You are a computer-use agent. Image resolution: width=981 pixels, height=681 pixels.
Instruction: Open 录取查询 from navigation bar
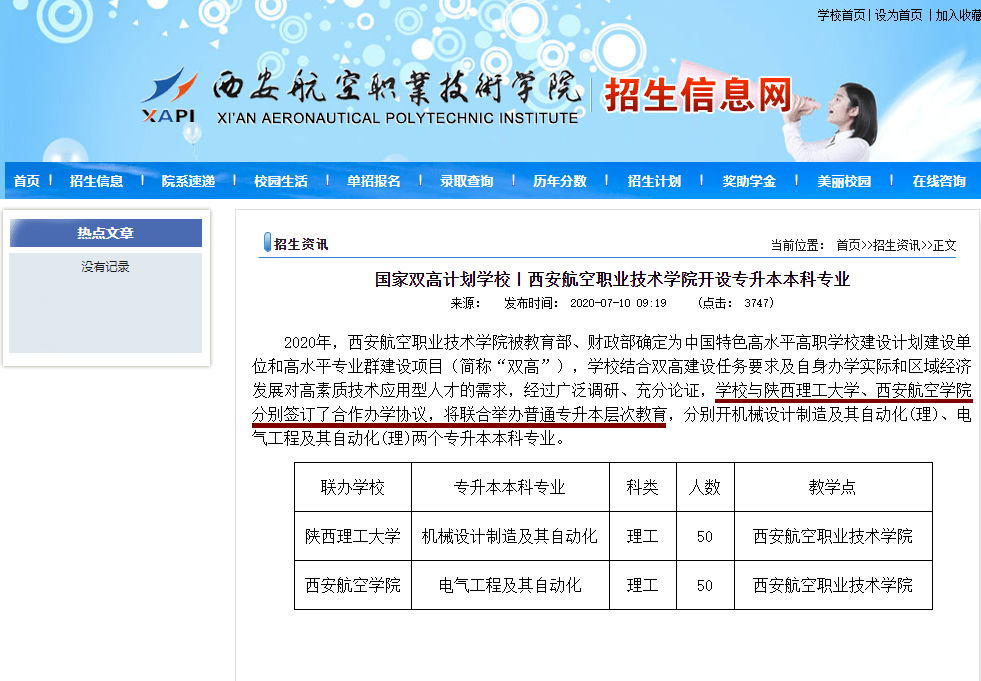coord(467,181)
